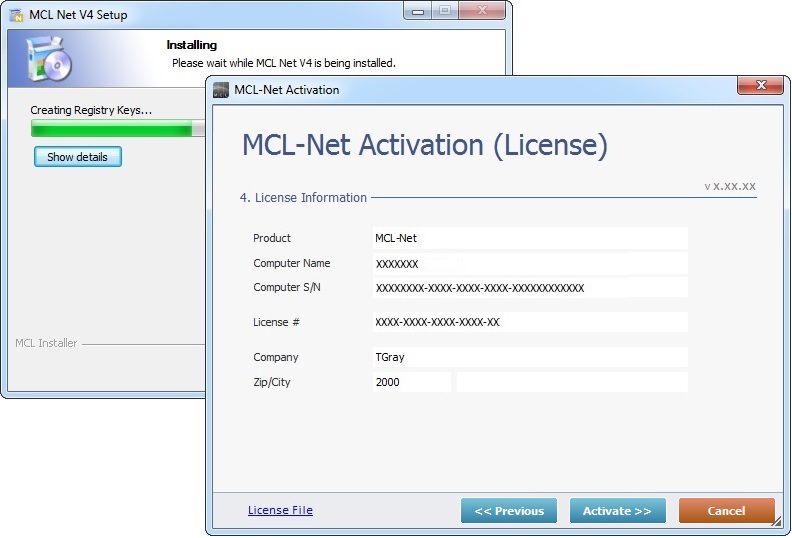Click the MCL-Net Activation title bar icon

[221, 90]
